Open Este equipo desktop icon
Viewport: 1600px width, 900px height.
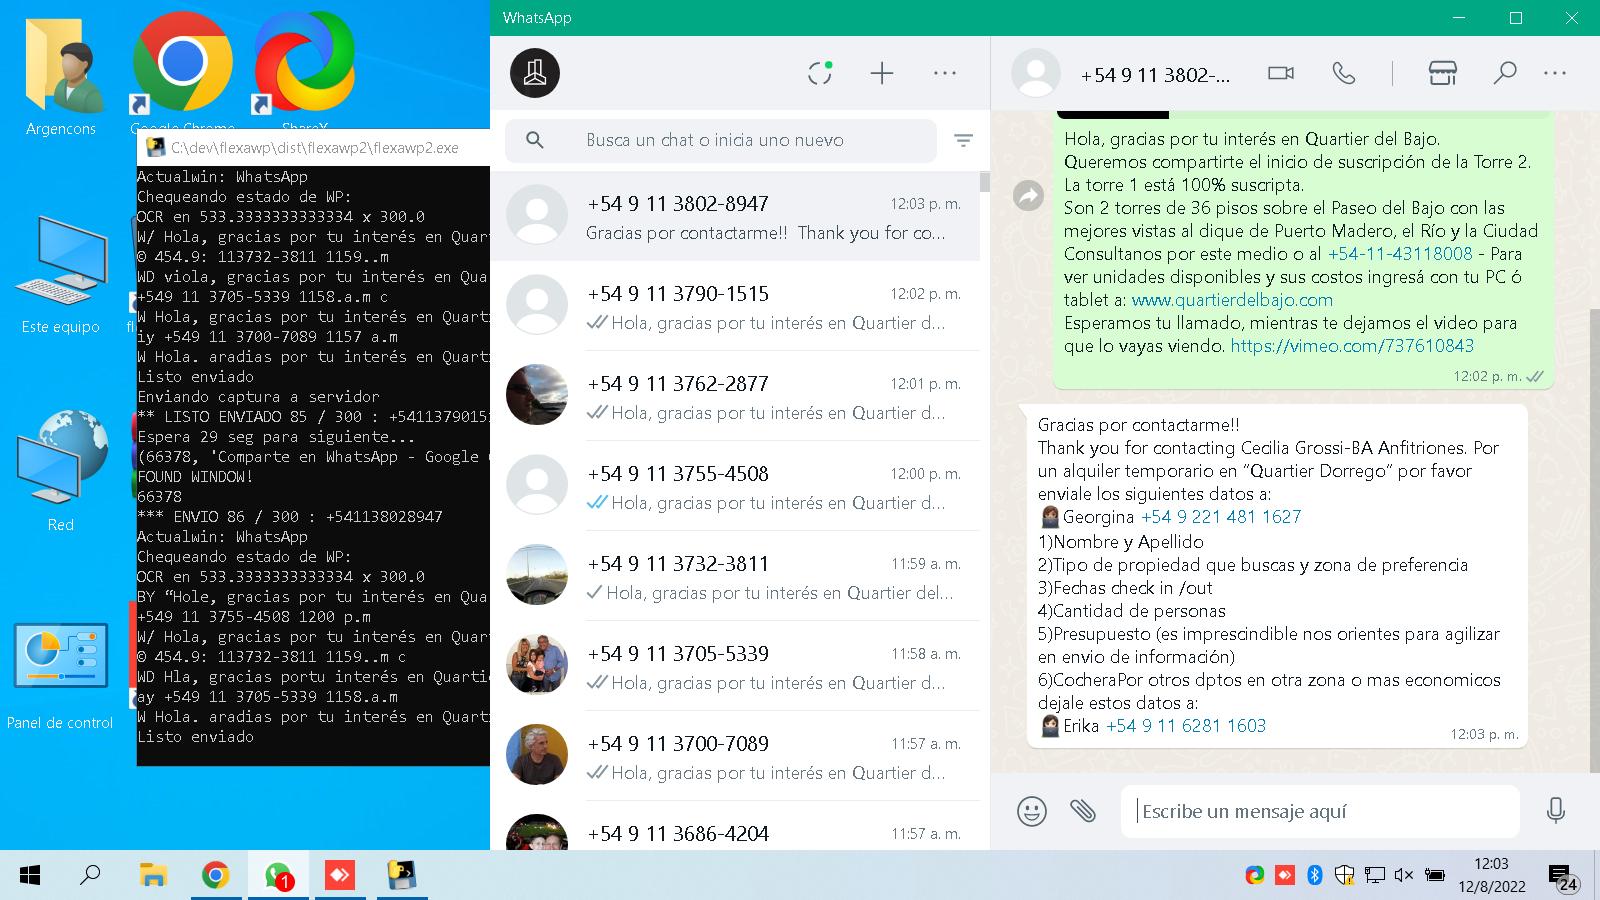(x=61, y=273)
